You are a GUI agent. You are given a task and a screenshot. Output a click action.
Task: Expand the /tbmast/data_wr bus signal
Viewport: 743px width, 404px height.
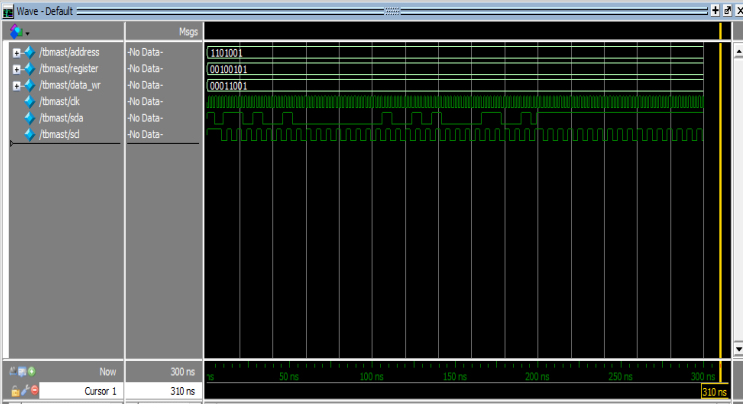coord(17,86)
